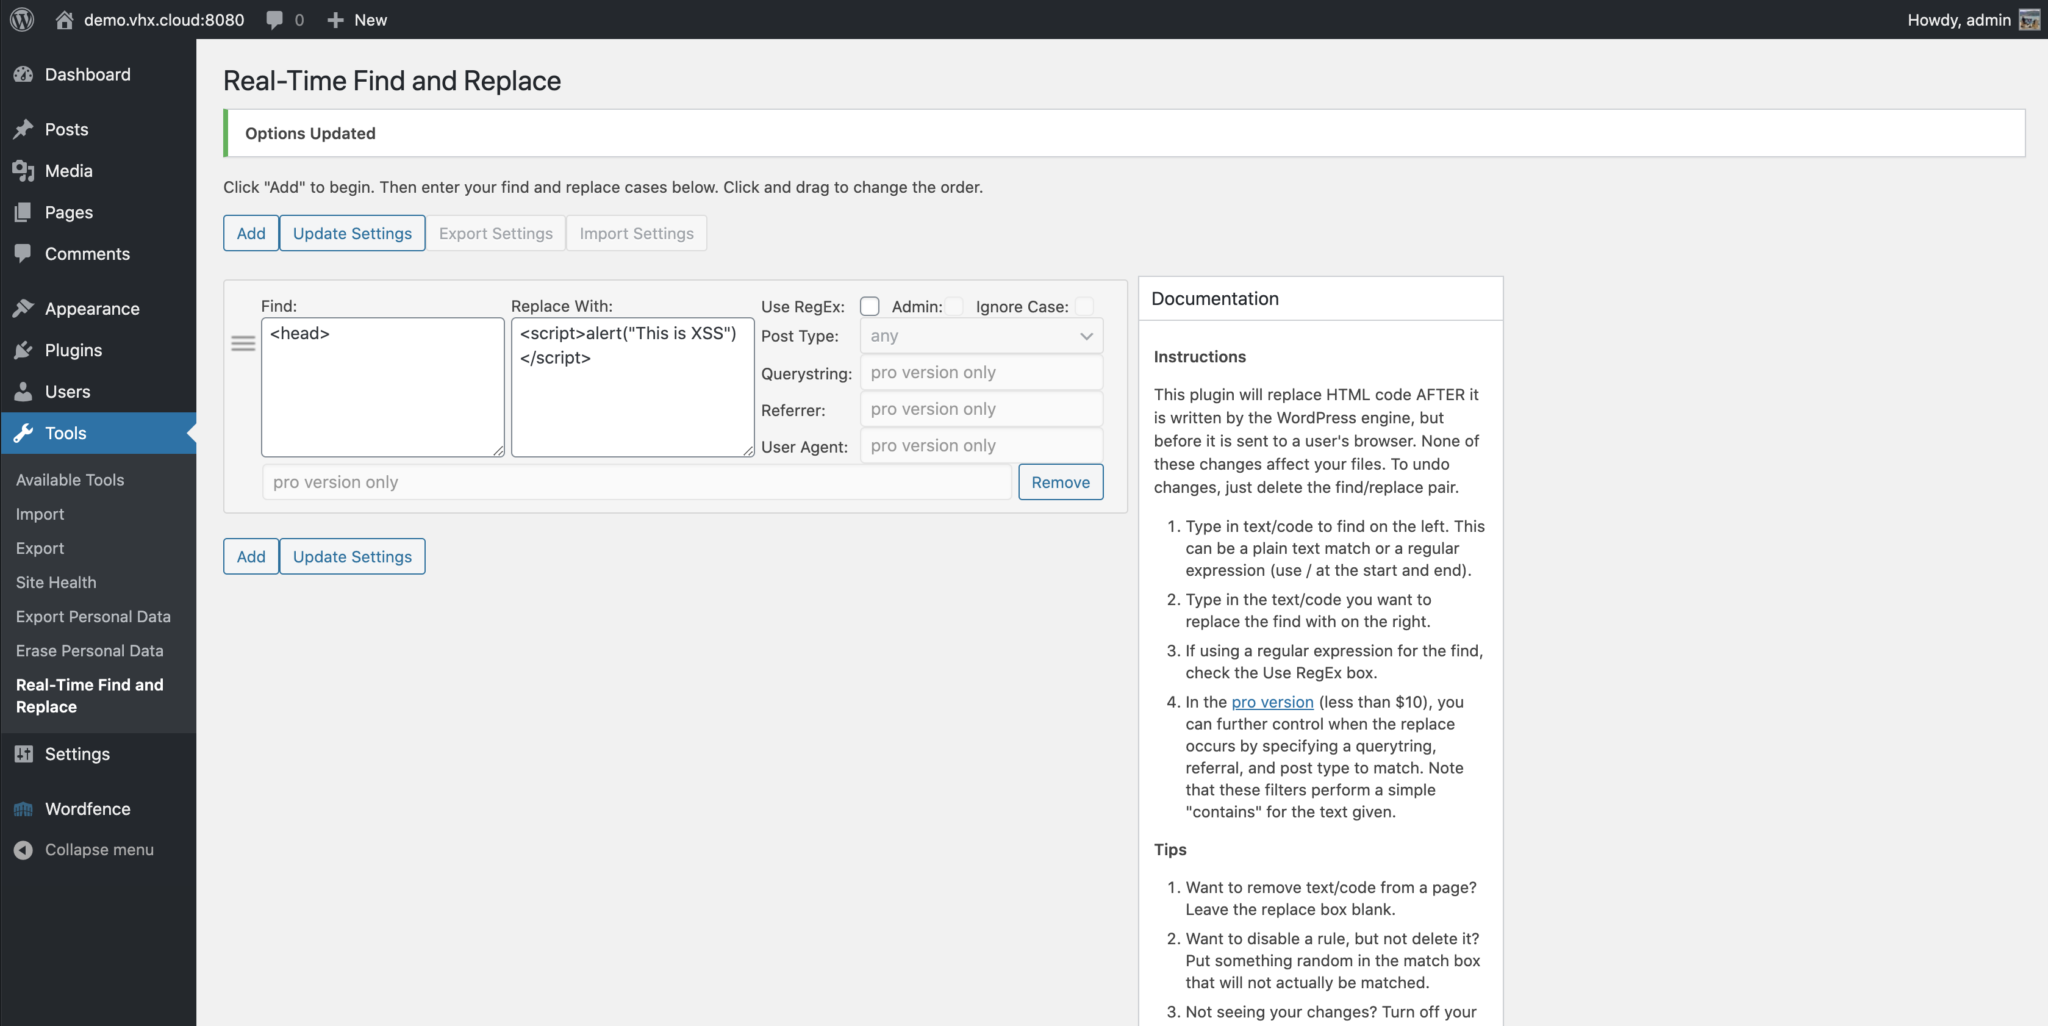Click the Collapse menu arrow icon
Image resolution: width=2048 pixels, height=1026 pixels.
[x=23, y=850]
